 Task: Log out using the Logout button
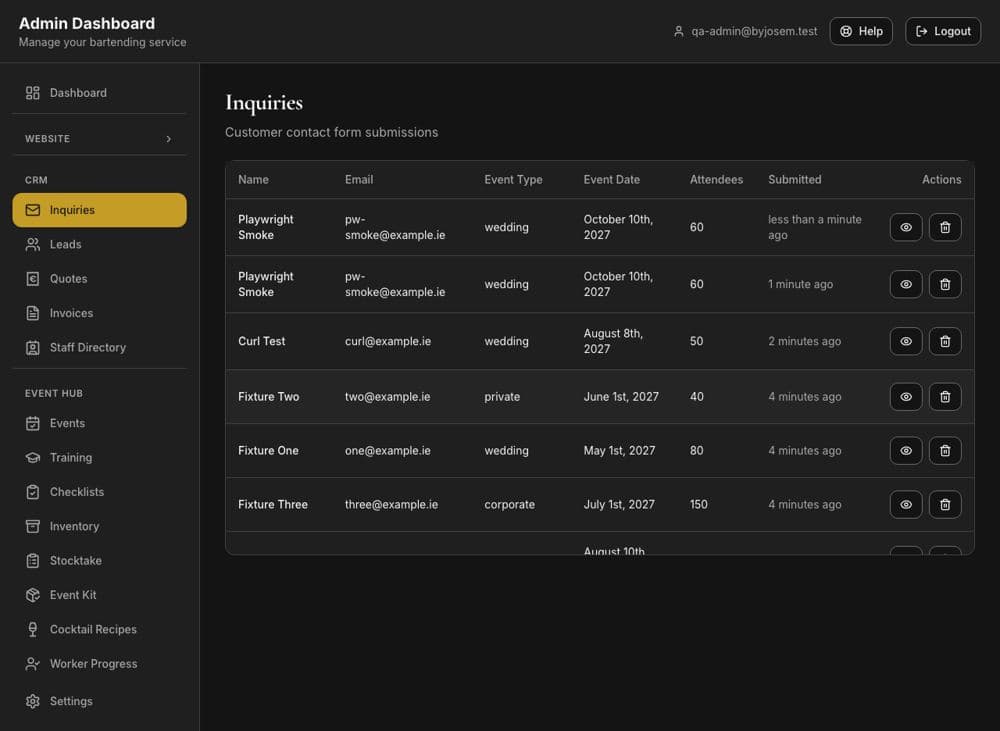coord(943,31)
